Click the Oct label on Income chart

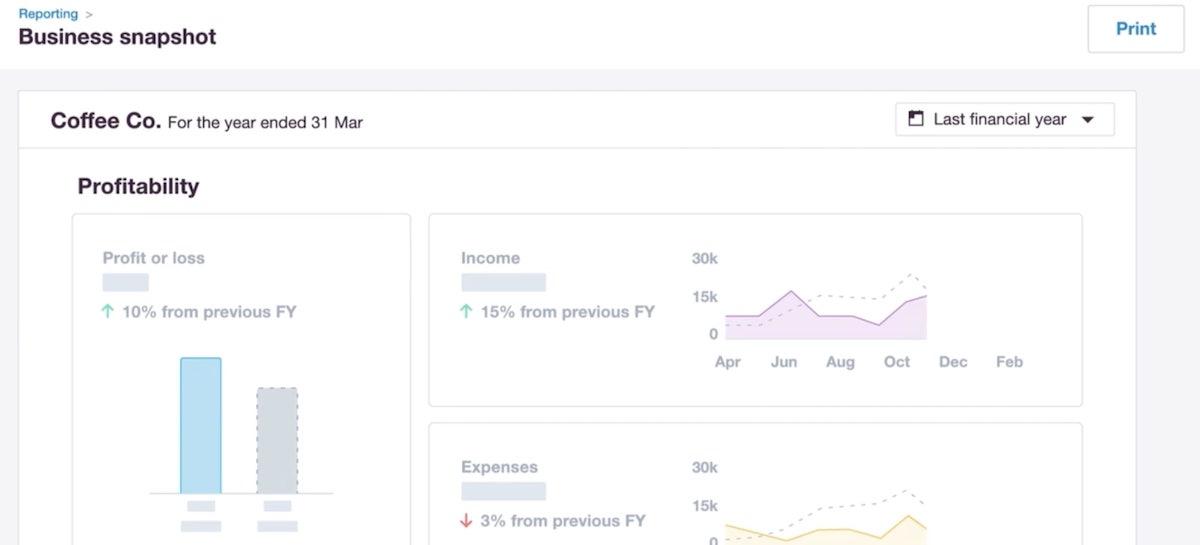(x=897, y=362)
